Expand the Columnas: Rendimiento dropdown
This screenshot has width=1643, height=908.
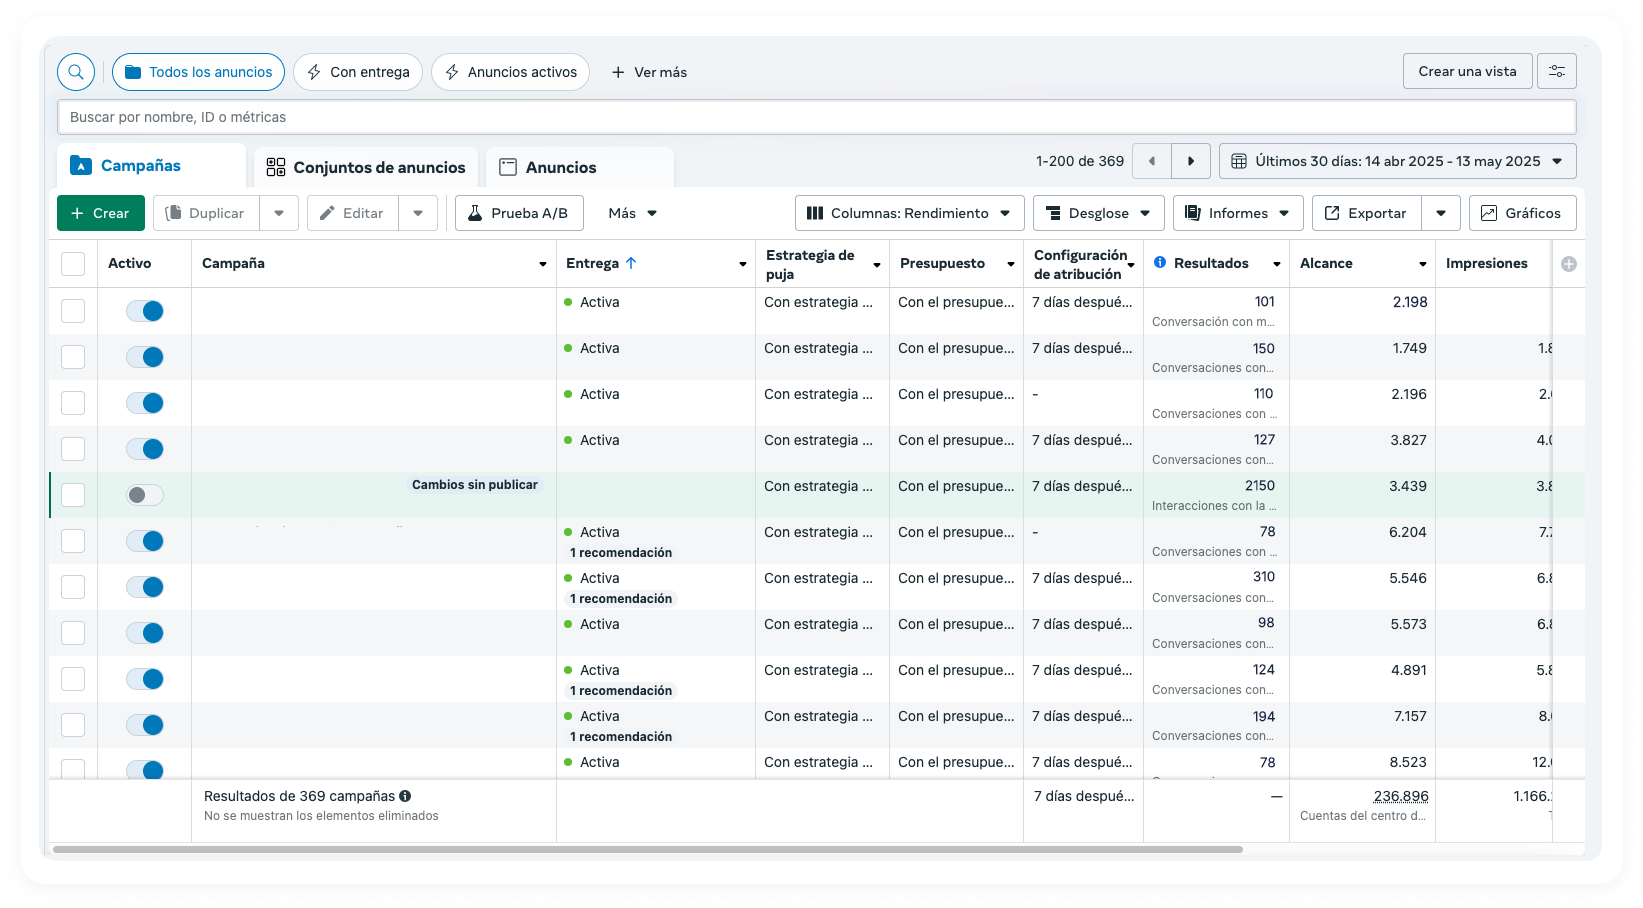(909, 213)
